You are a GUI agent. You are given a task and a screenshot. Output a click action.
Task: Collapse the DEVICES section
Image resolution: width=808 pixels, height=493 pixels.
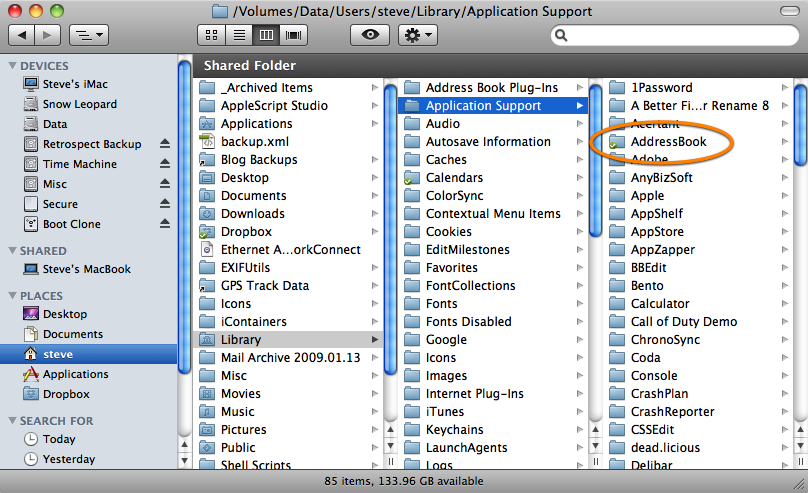pyautogui.click(x=12, y=66)
